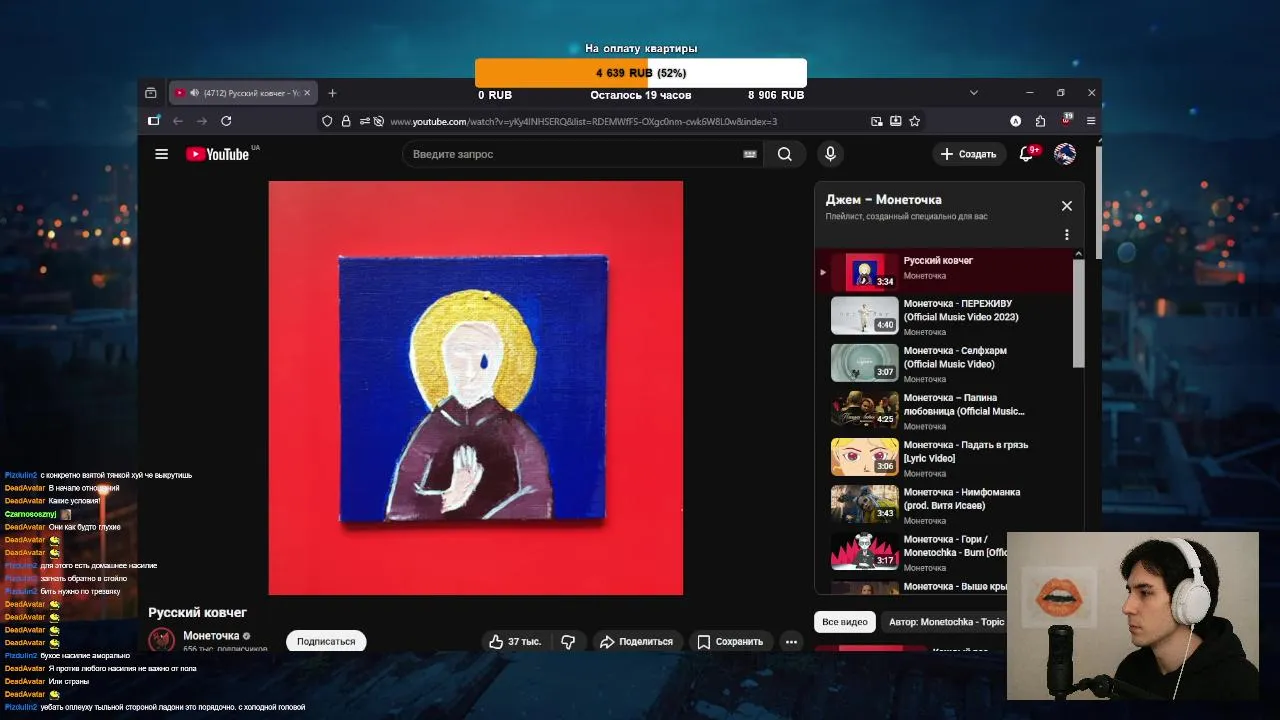Expand the list all tabs chevron
Screen dimensions: 1280x720
(974, 92)
